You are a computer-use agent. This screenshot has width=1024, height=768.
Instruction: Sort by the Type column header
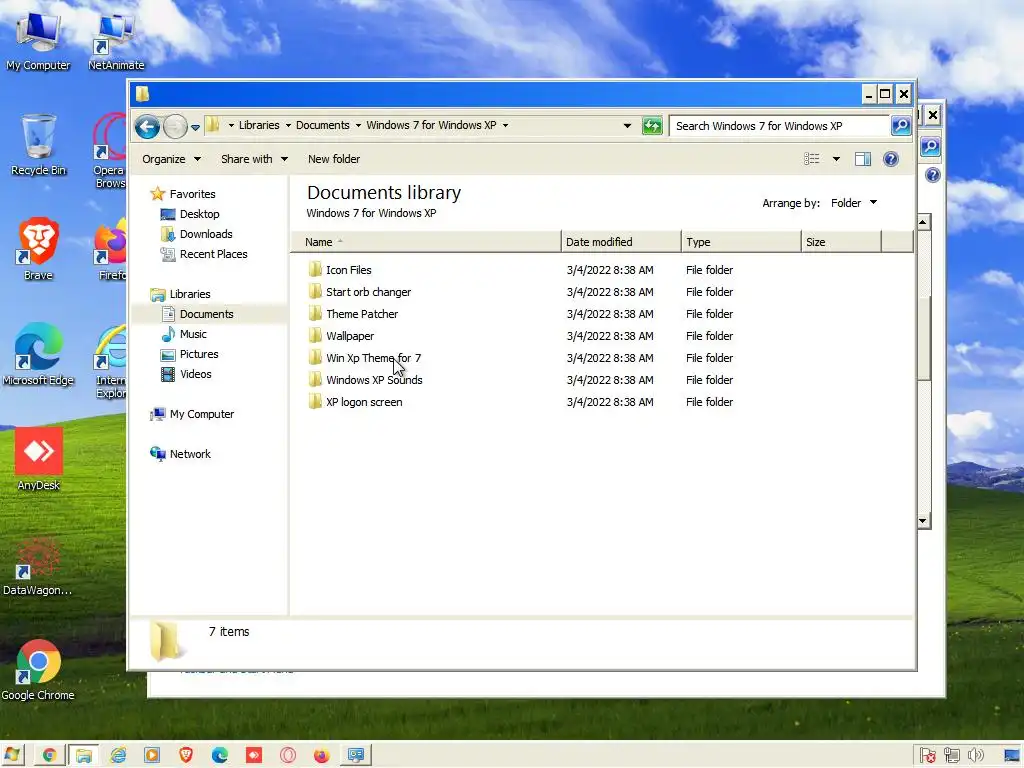coord(741,242)
